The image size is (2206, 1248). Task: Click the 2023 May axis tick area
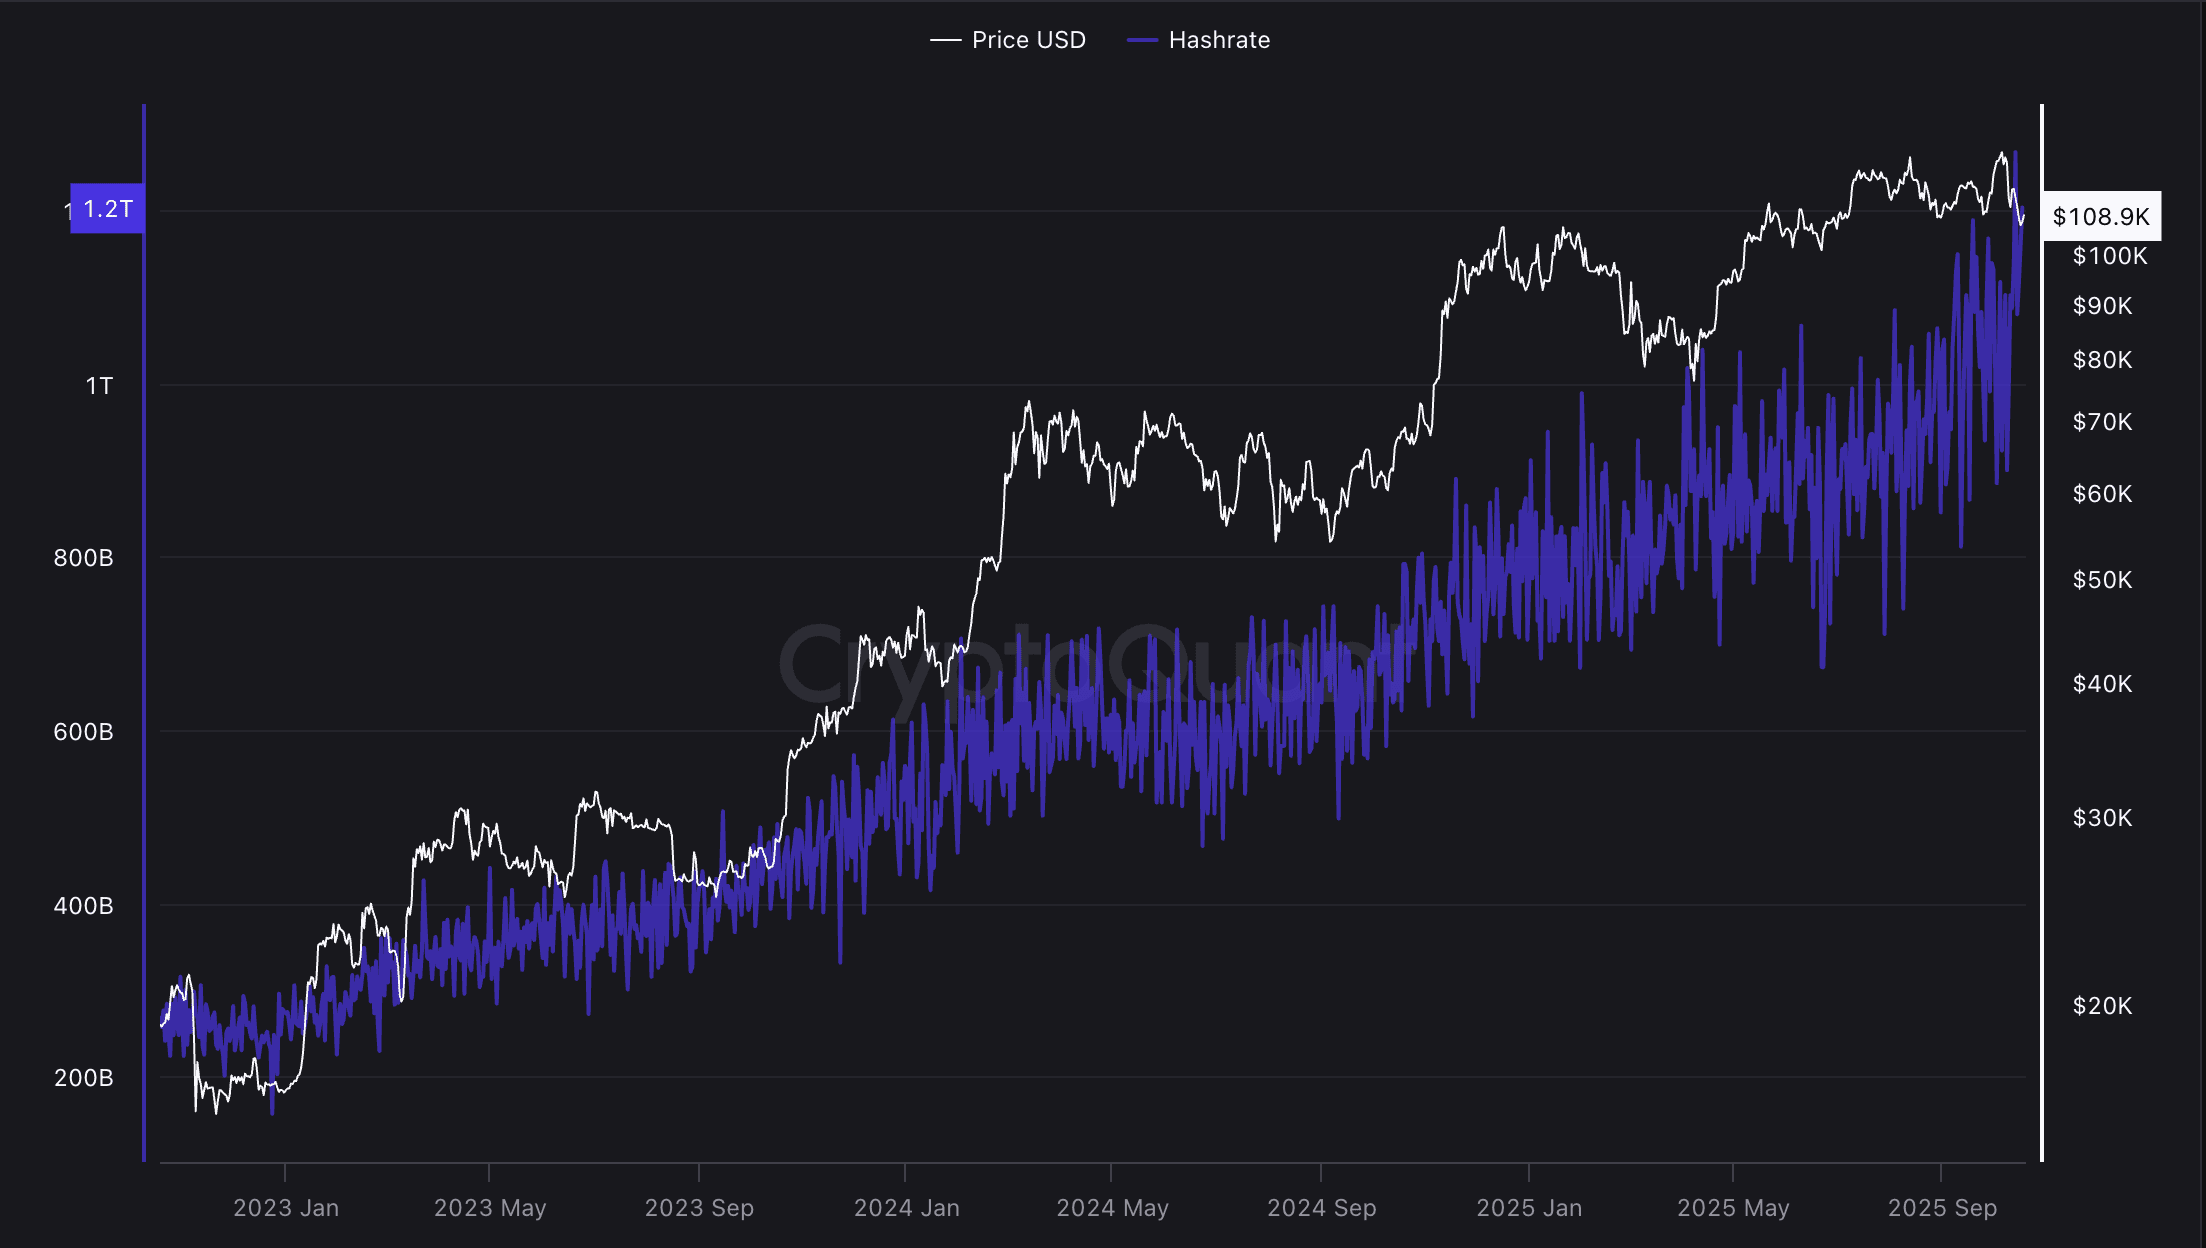[x=491, y=1208]
